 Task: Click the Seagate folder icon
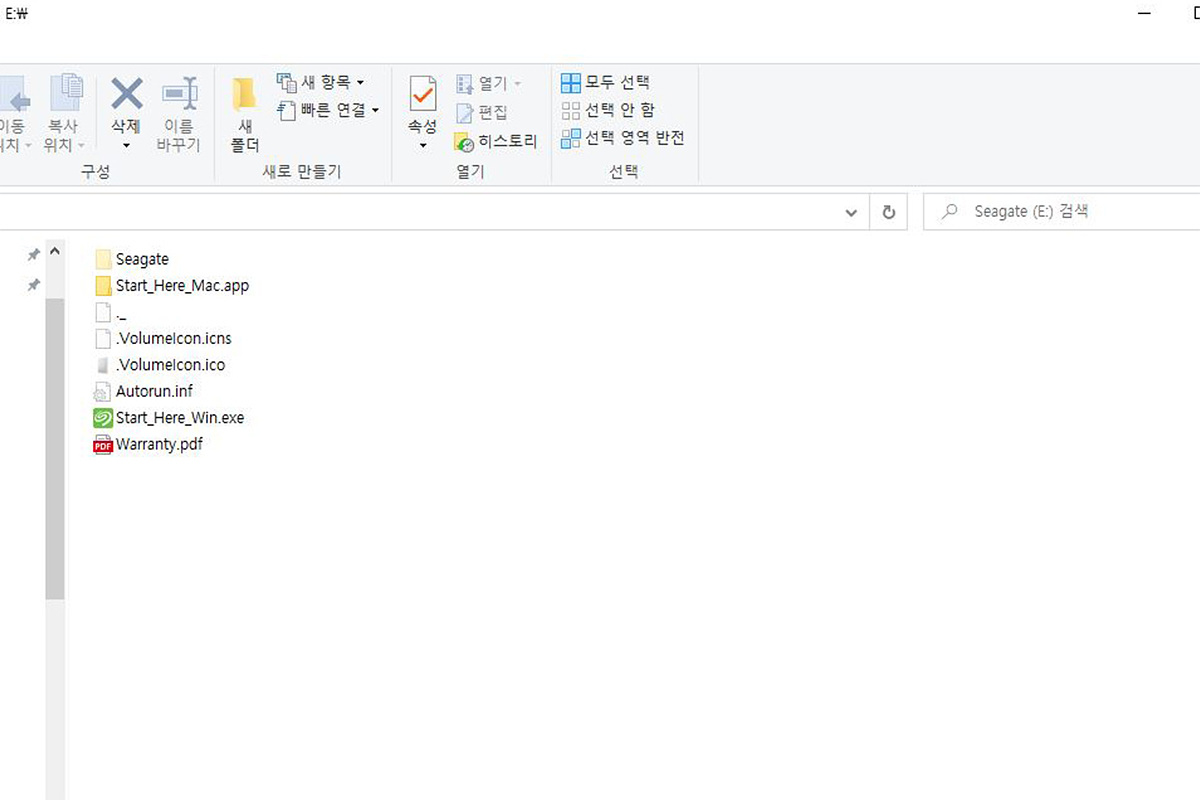(x=103, y=259)
